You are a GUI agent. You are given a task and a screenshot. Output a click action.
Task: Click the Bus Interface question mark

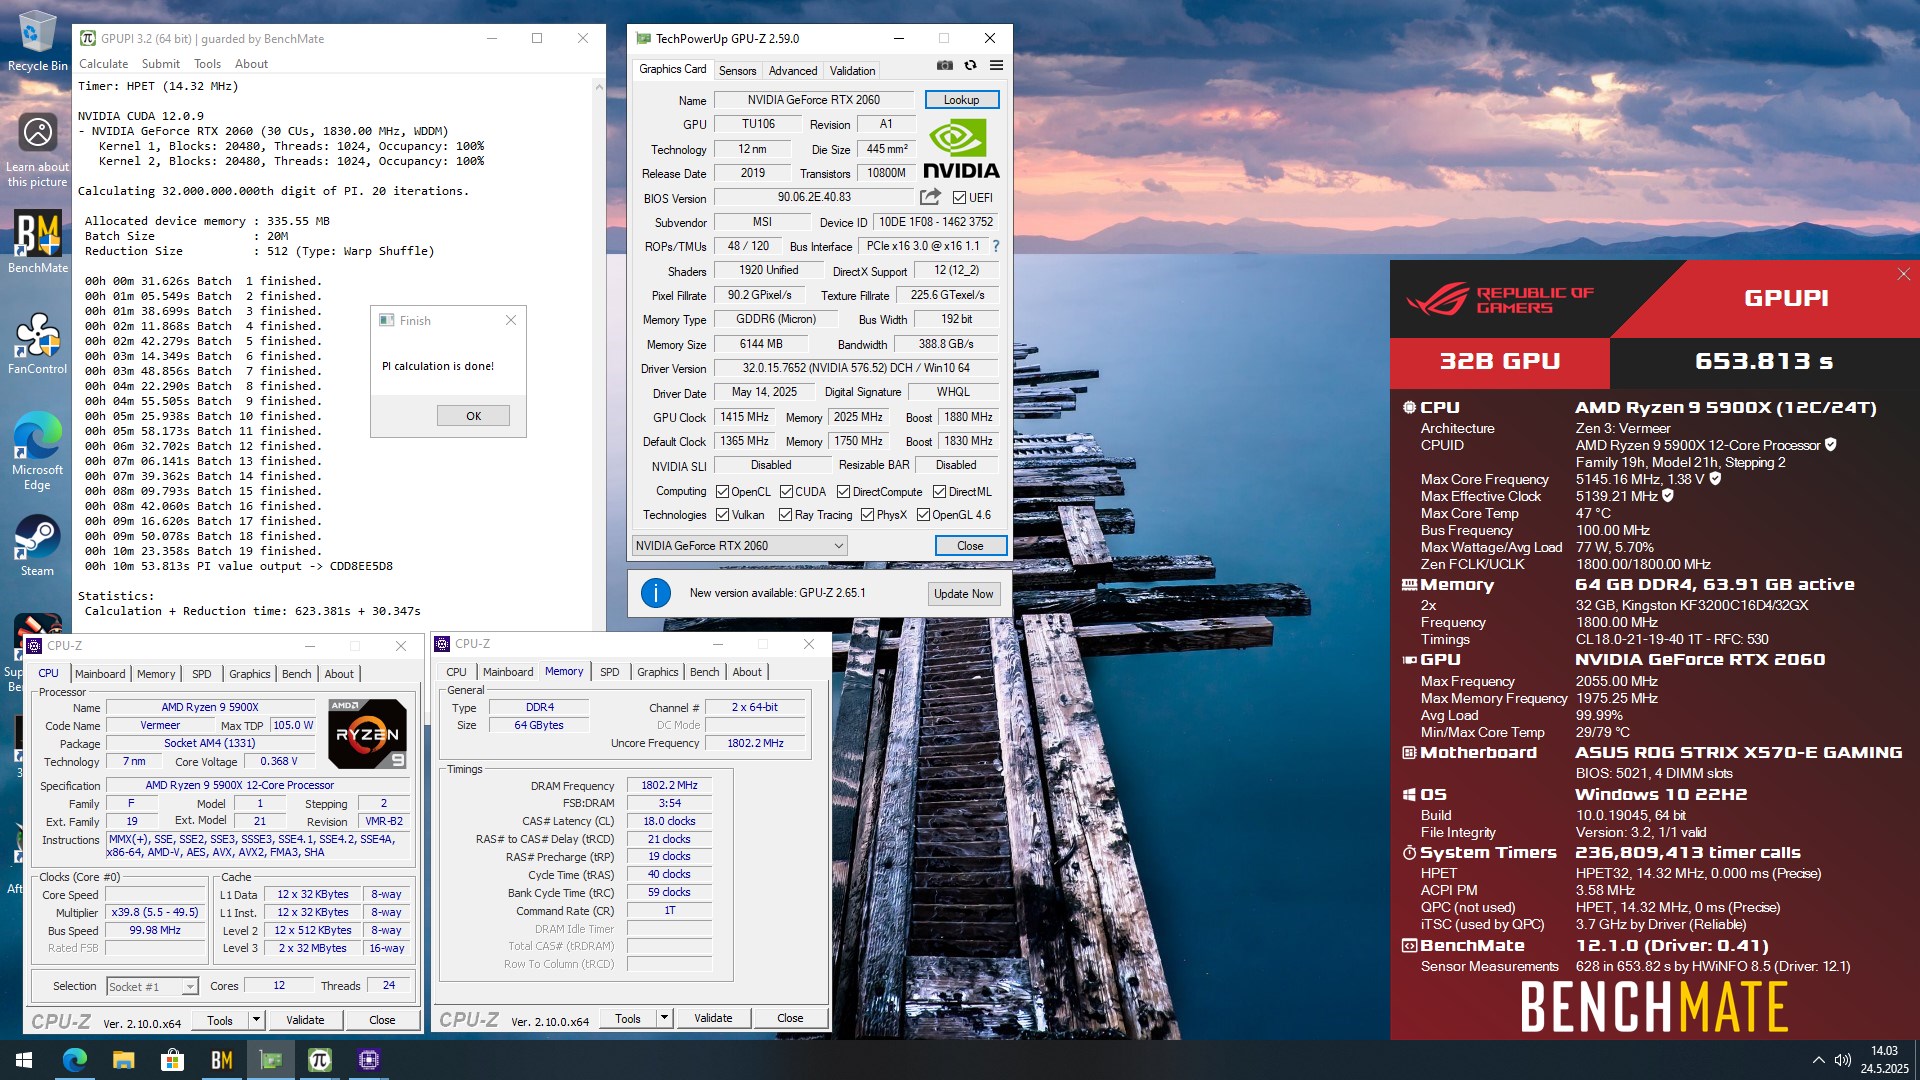point(995,246)
